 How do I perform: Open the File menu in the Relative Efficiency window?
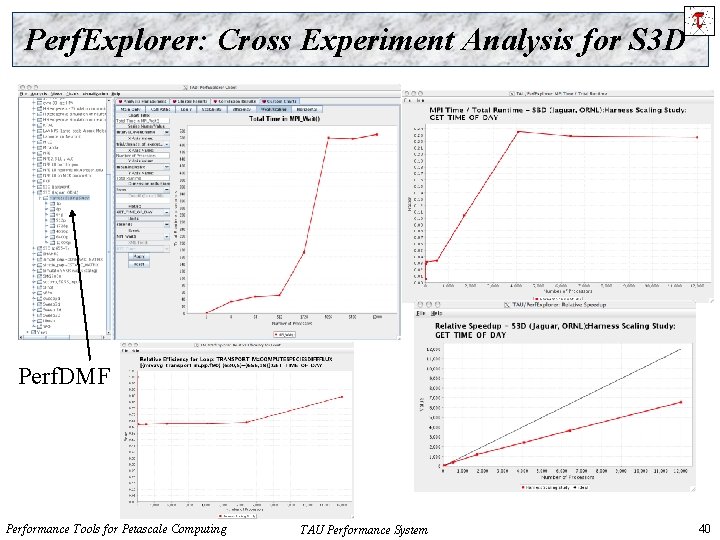[125, 351]
